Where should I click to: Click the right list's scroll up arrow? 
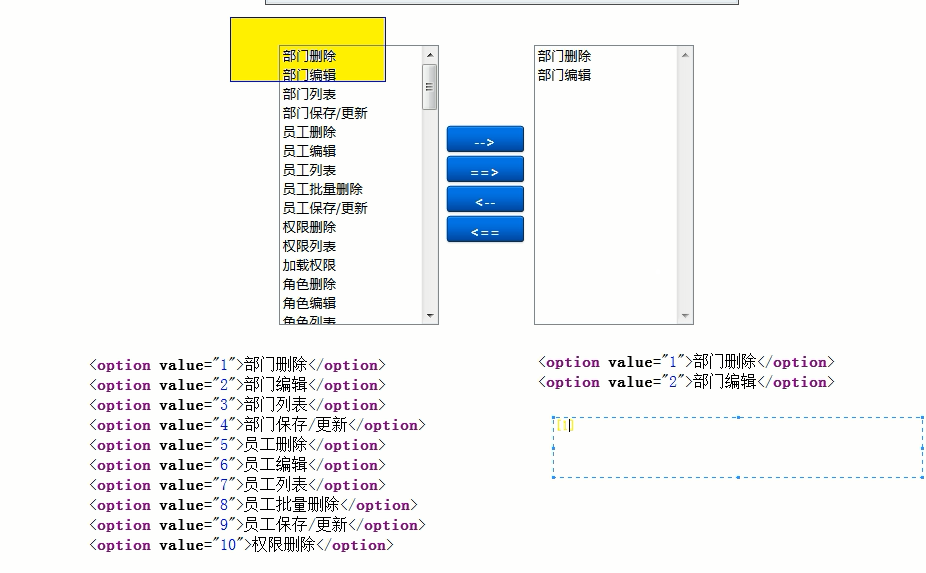(x=685, y=55)
